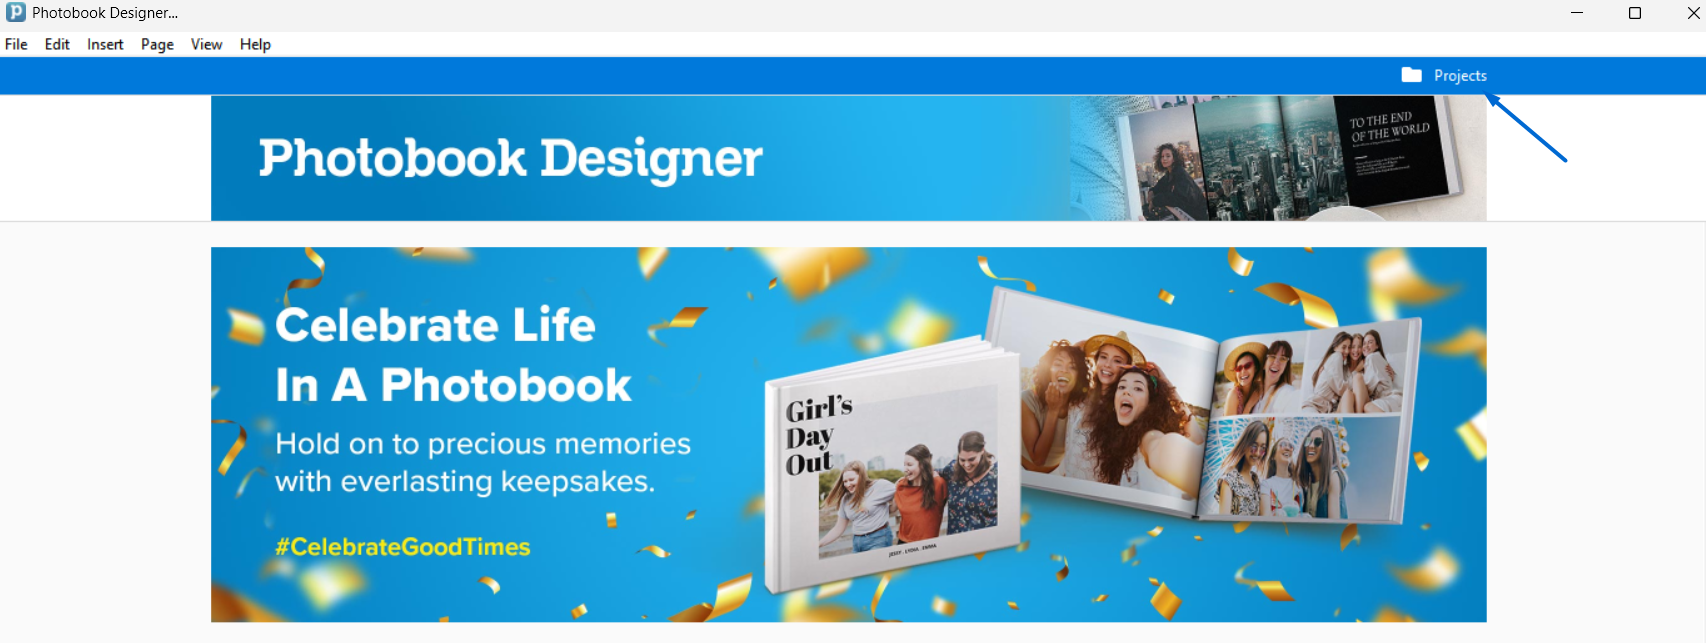Open the Insert menu

tap(105, 44)
